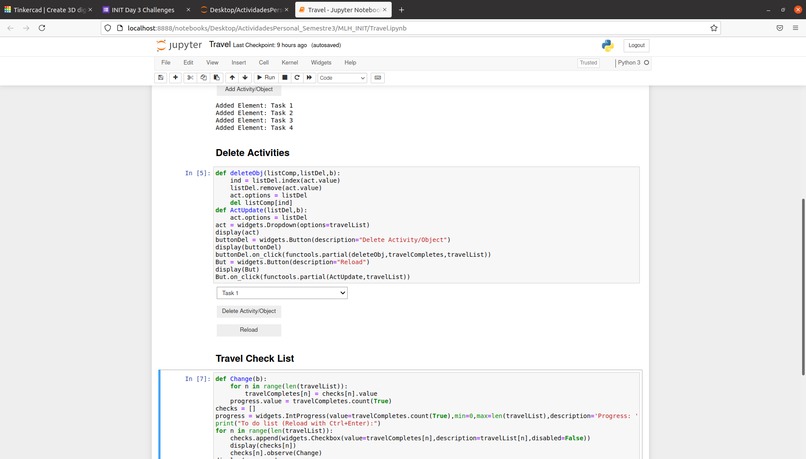Close the INIT Day 3 Challenges tab
The image size is (806, 459).
click(x=188, y=10)
